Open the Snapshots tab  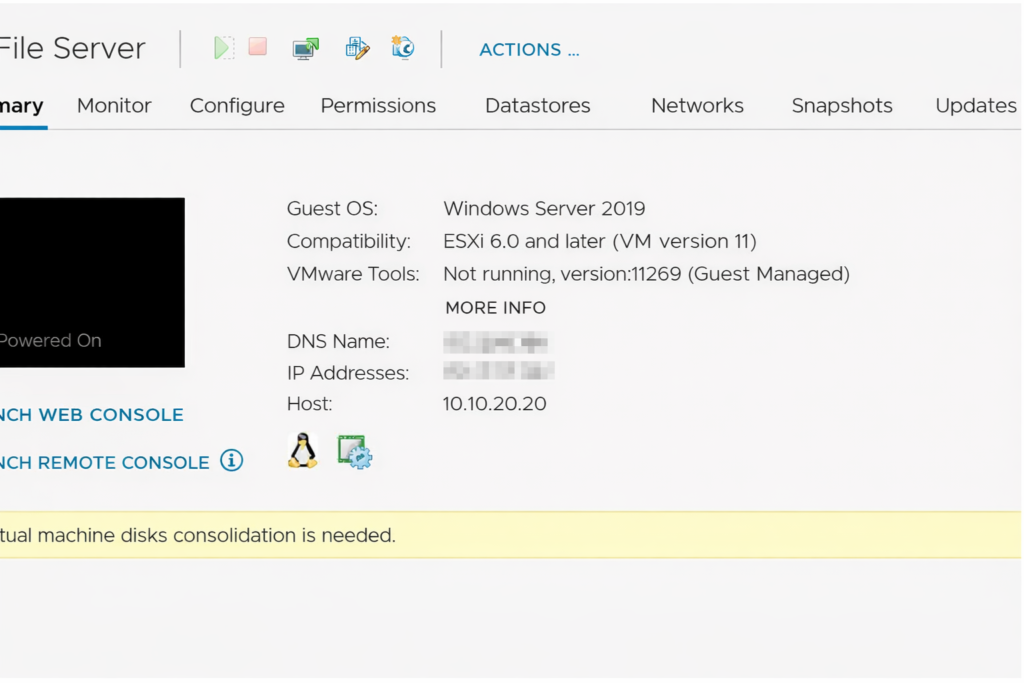pyautogui.click(x=842, y=106)
